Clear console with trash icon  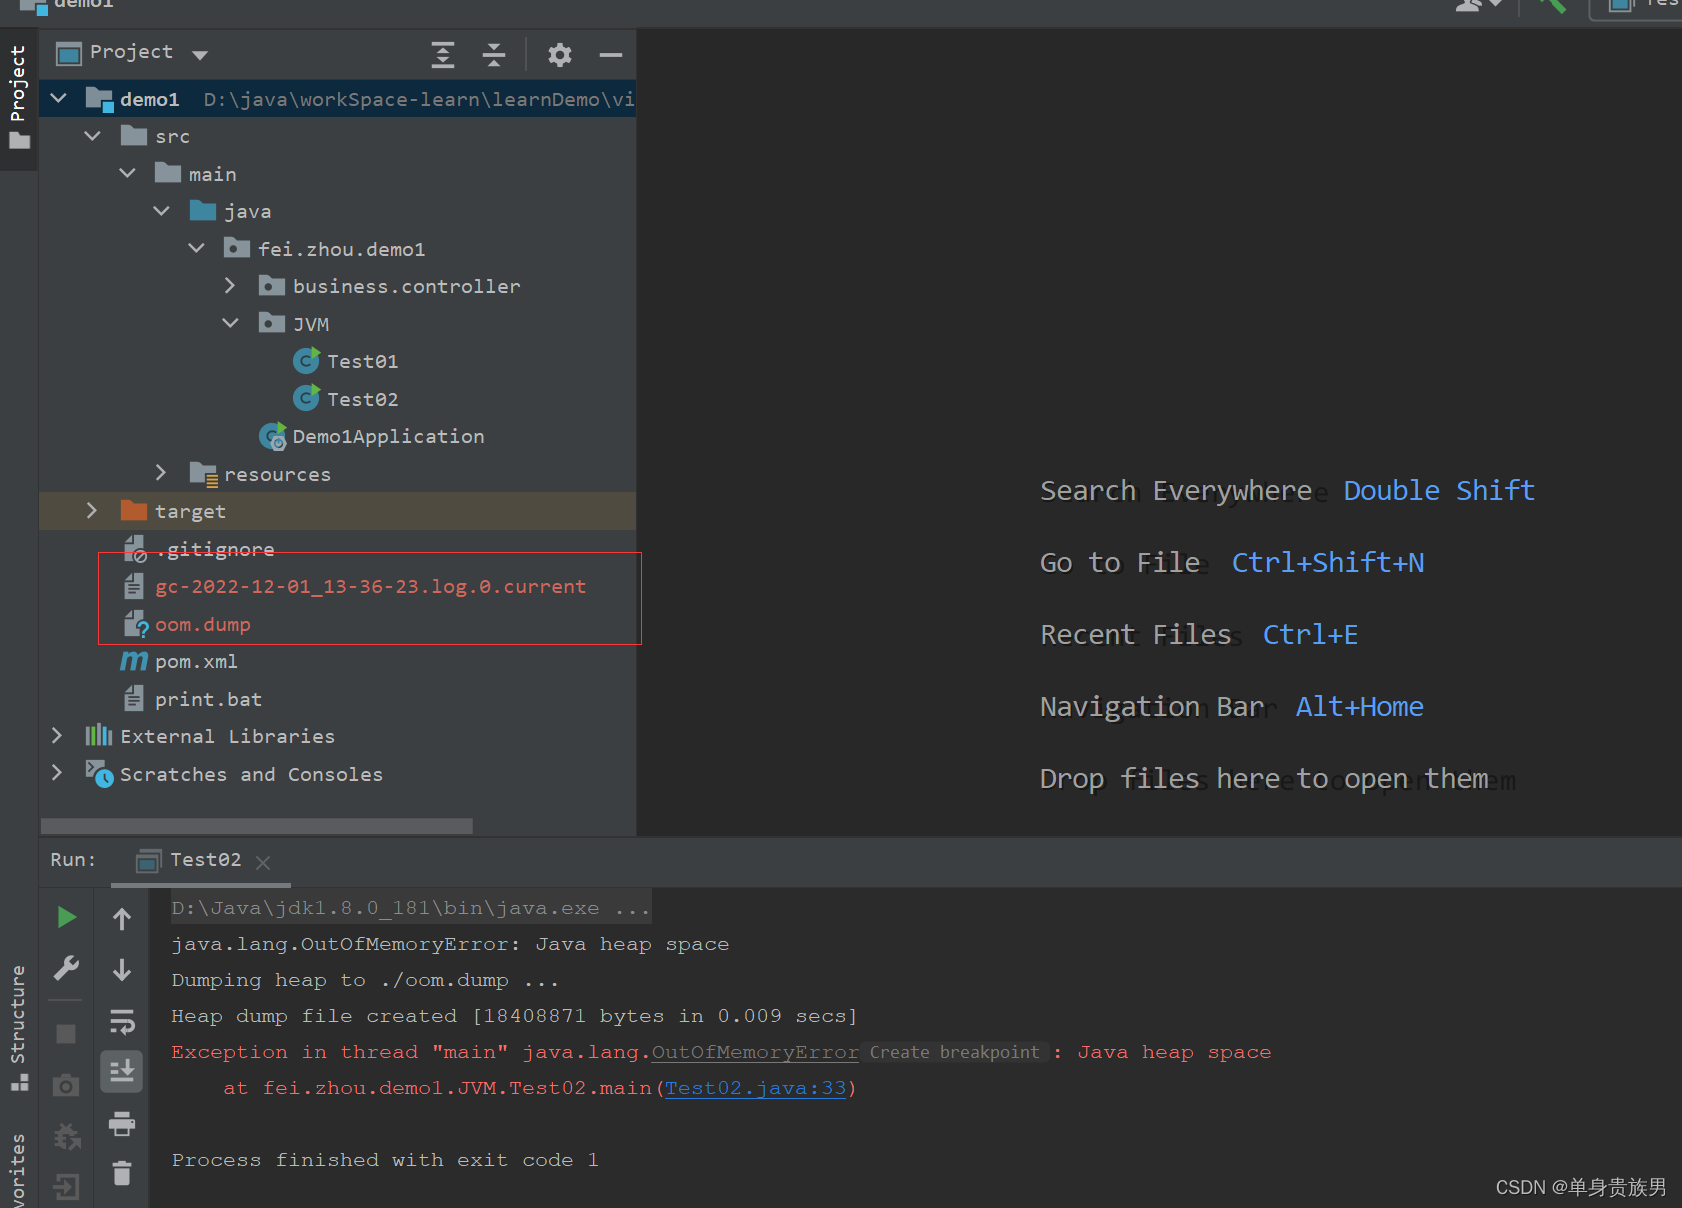point(122,1172)
